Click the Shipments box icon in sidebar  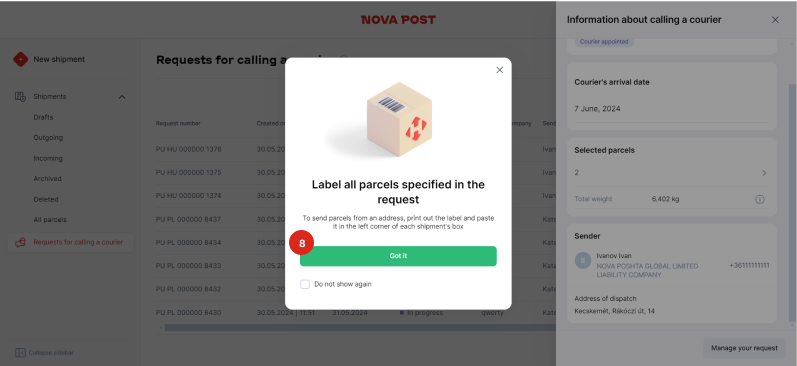pyautogui.click(x=20, y=97)
